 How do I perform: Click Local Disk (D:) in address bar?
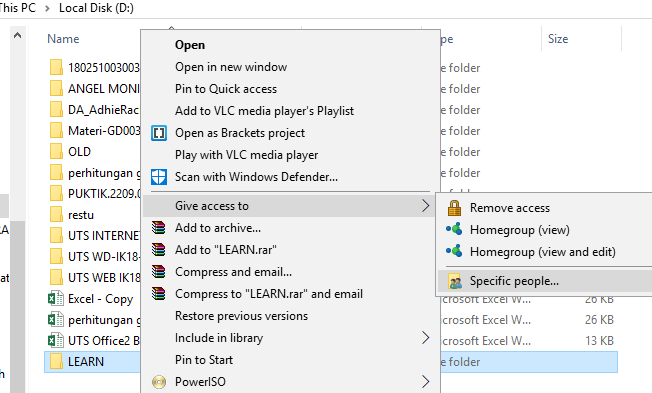point(96,8)
